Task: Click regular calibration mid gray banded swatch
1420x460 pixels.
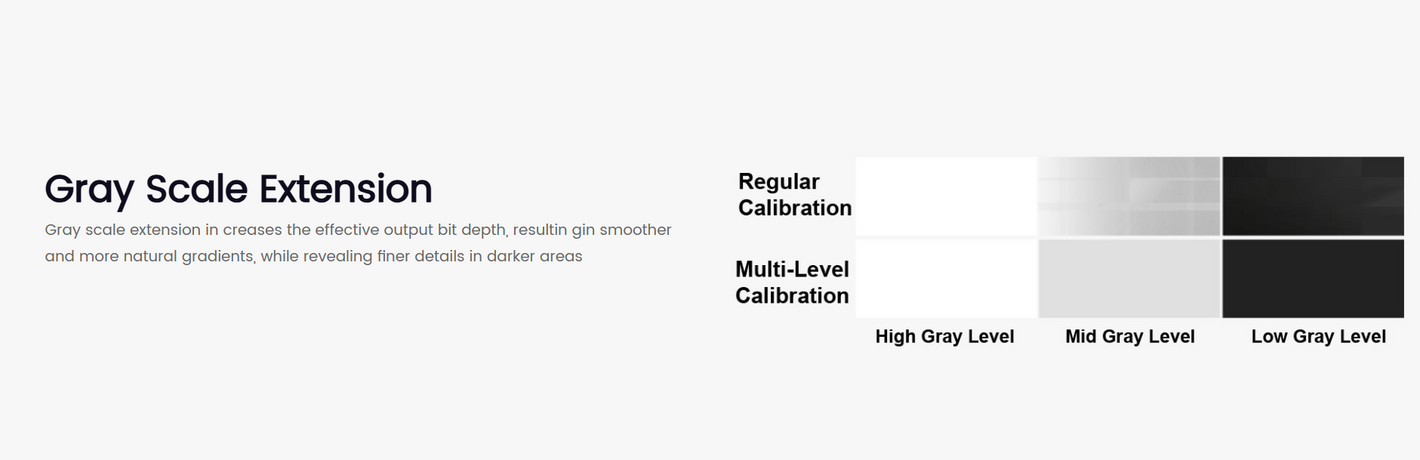Action: pos(1130,196)
